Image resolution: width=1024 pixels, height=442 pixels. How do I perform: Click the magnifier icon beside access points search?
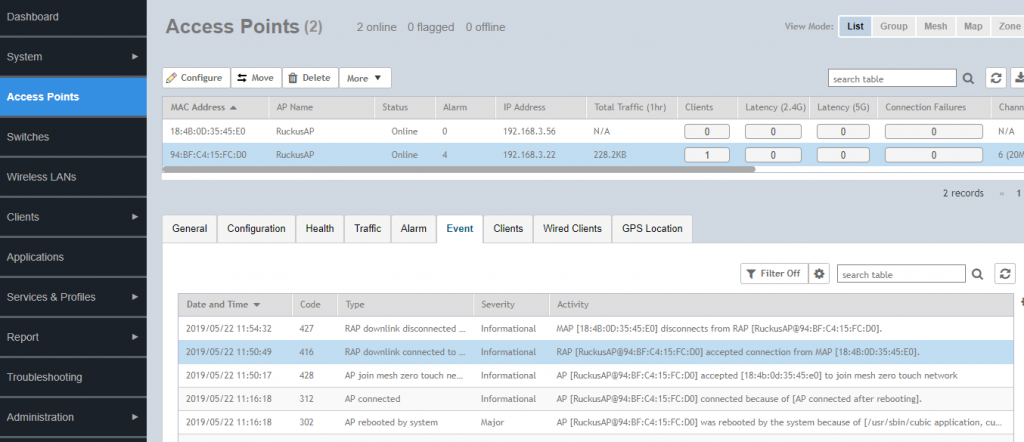point(968,78)
